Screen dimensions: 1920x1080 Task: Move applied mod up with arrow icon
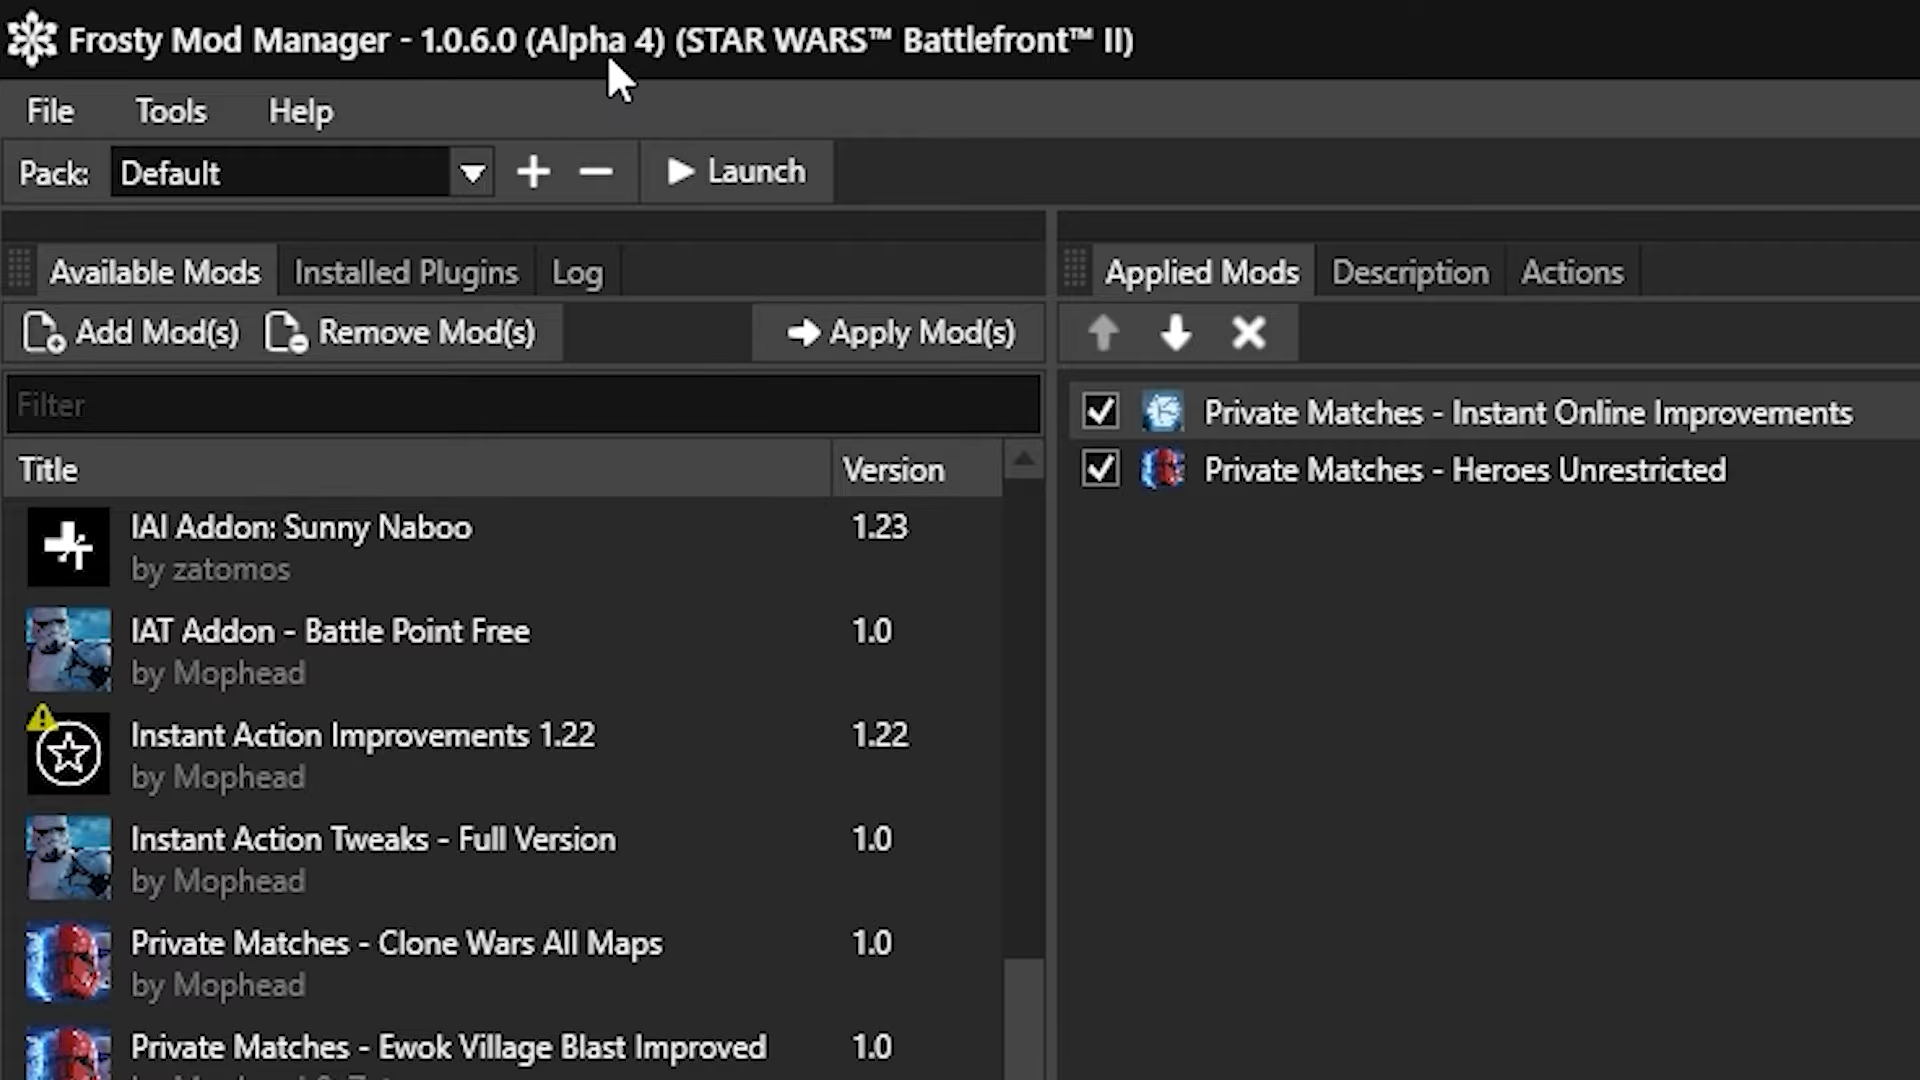(x=1103, y=332)
